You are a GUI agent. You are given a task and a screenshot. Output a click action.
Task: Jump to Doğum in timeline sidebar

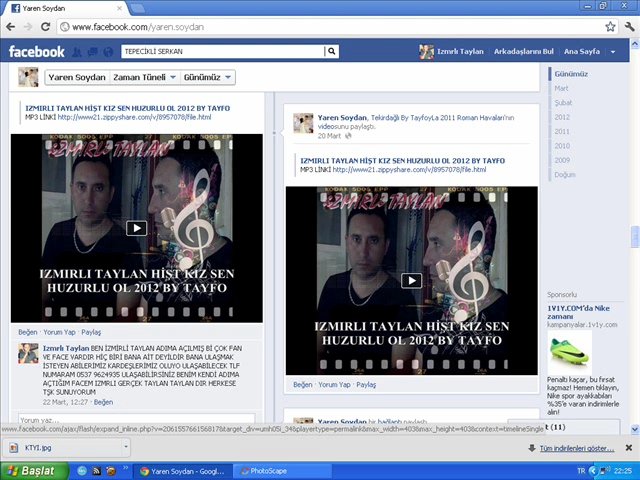[x=565, y=175]
